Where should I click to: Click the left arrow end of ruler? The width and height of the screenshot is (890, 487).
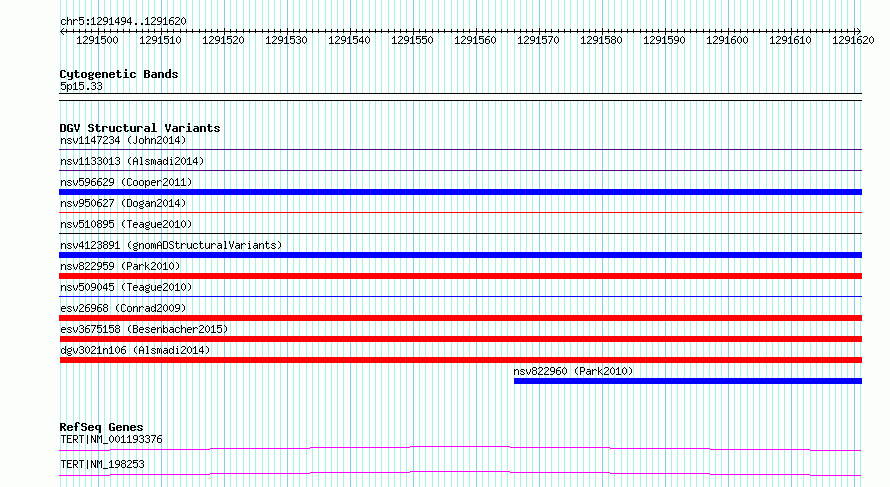(x=62, y=31)
